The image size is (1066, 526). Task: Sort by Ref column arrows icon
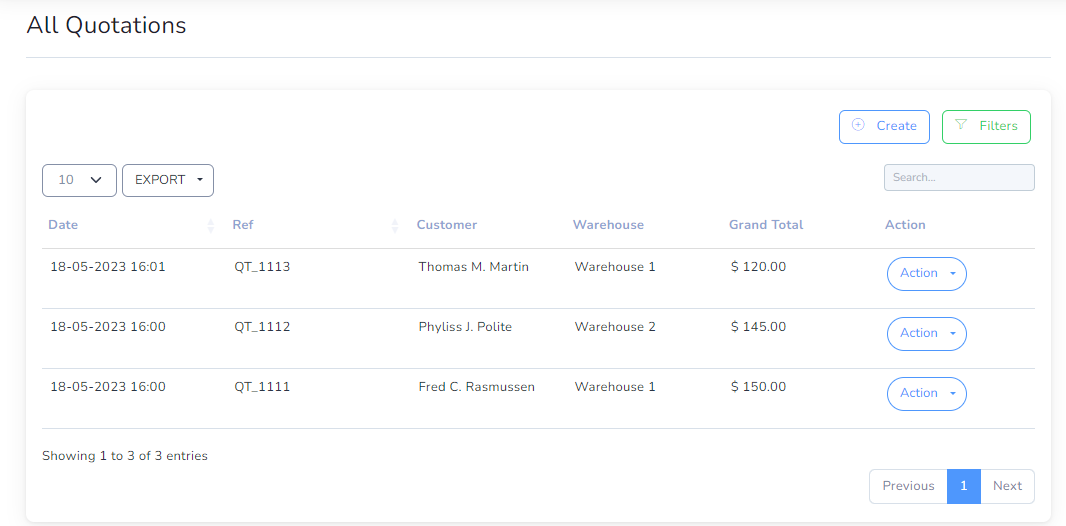pos(395,226)
